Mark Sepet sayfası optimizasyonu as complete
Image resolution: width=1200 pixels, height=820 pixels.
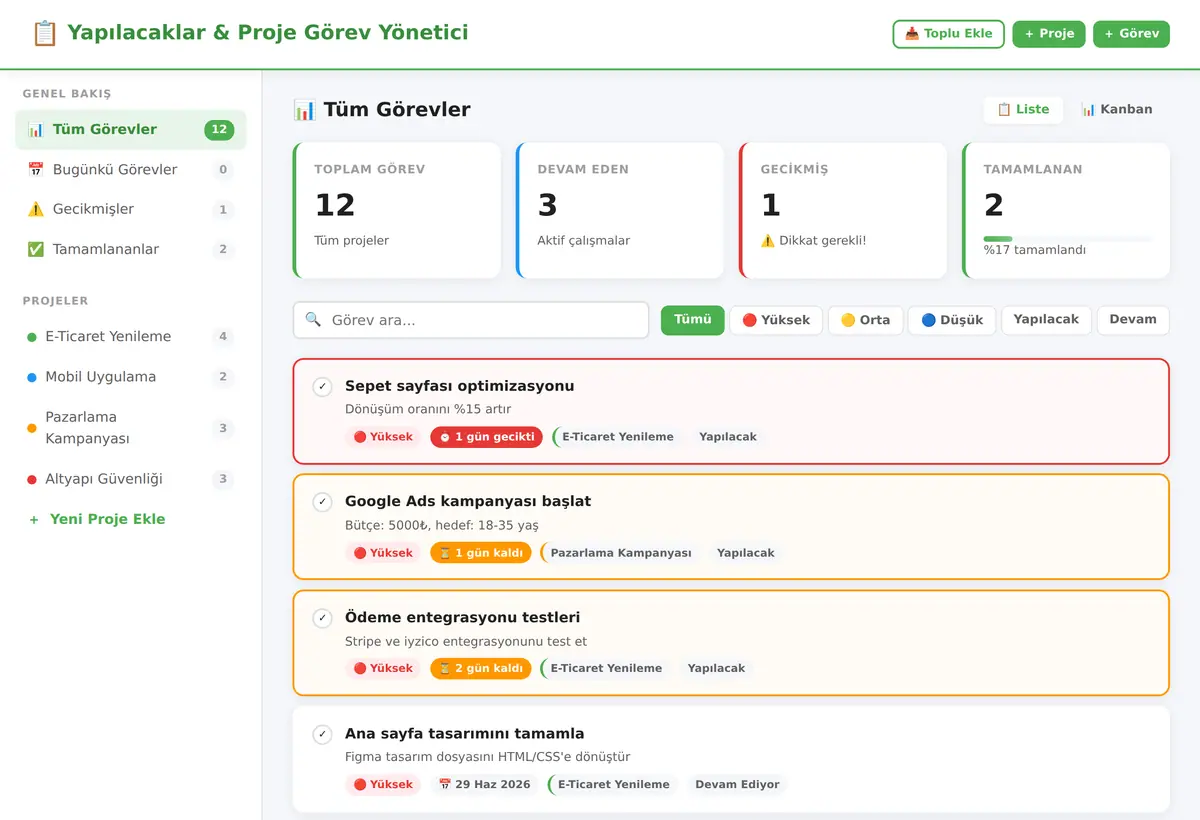(x=322, y=387)
